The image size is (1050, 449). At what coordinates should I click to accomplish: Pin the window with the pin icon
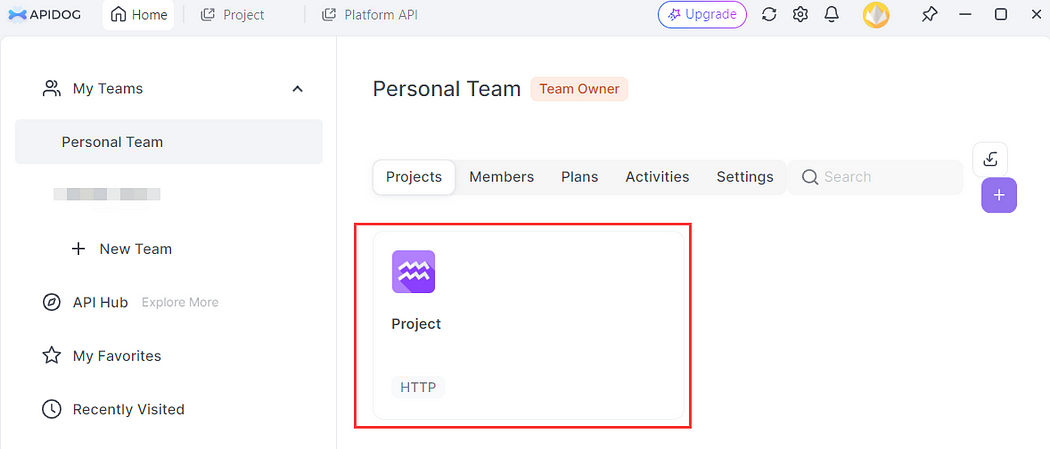point(929,15)
